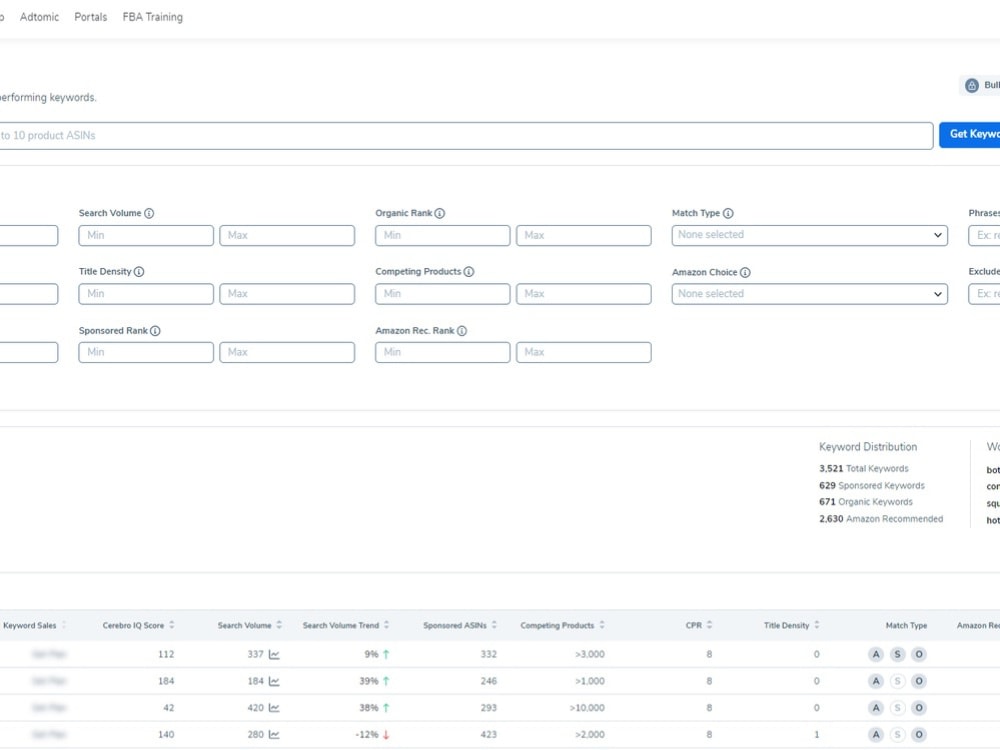
Task: Open the Amazon Choice dropdown
Action: (809, 294)
